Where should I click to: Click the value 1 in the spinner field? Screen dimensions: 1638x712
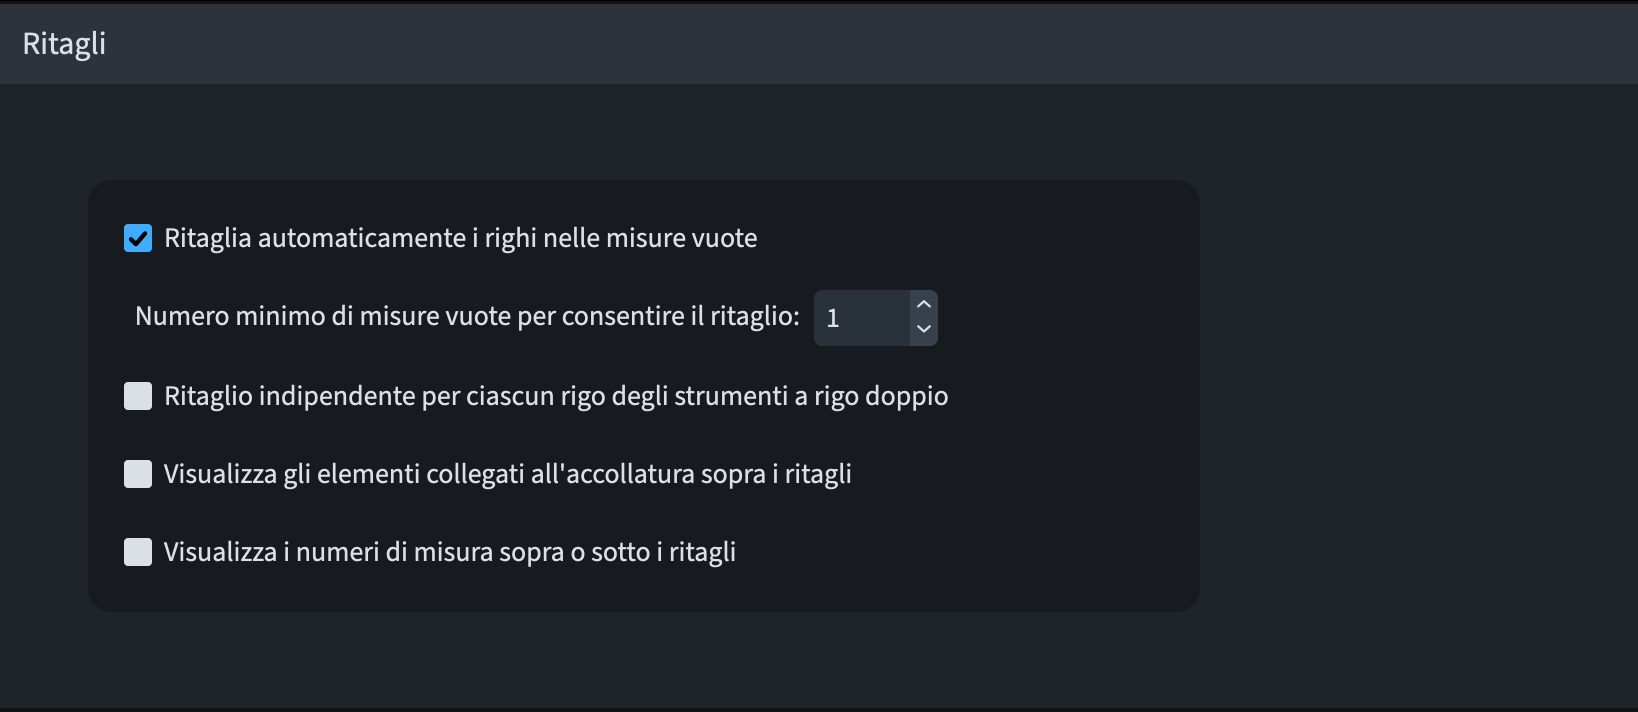[x=833, y=319]
